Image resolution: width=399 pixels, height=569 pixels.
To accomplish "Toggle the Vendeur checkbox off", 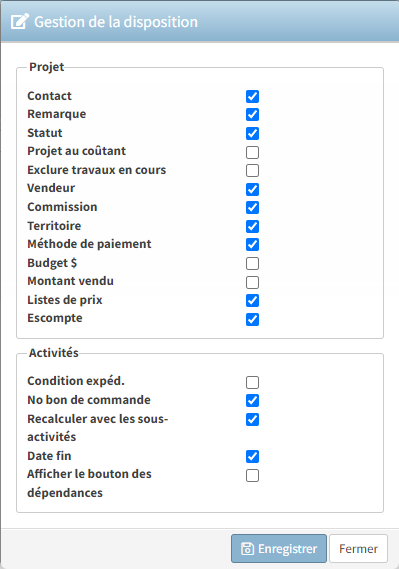I will point(252,189).
